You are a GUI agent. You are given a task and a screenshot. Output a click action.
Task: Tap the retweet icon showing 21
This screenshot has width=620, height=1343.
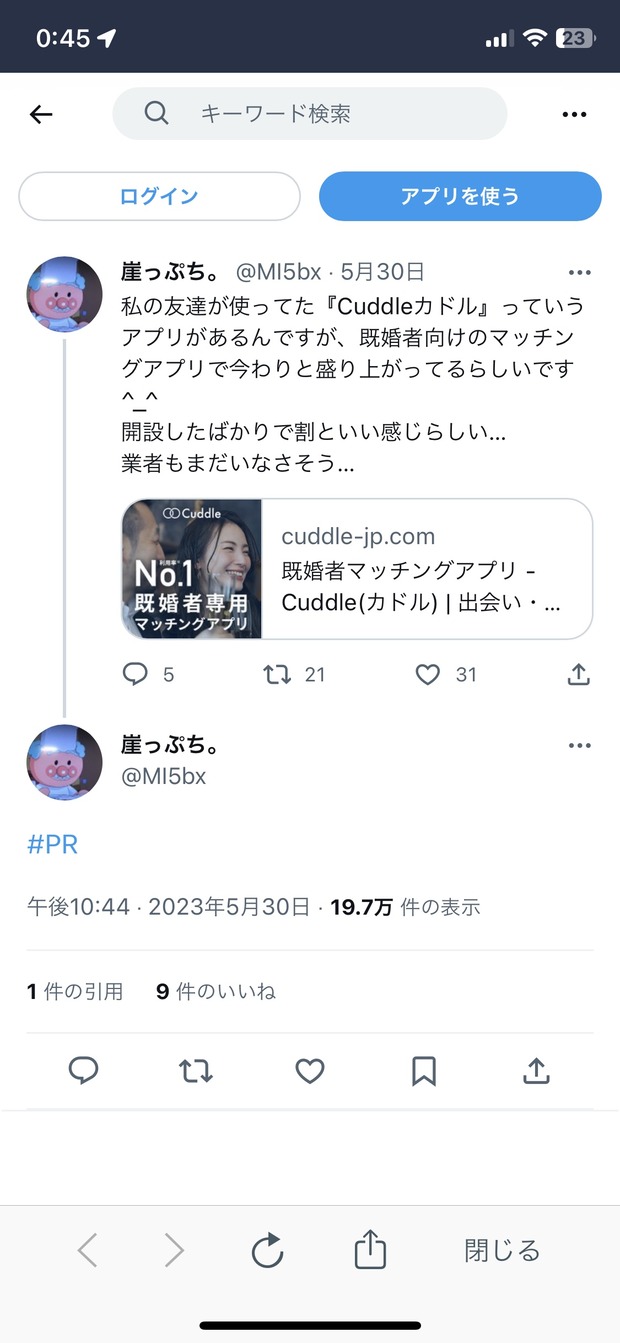[x=277, y=675]
